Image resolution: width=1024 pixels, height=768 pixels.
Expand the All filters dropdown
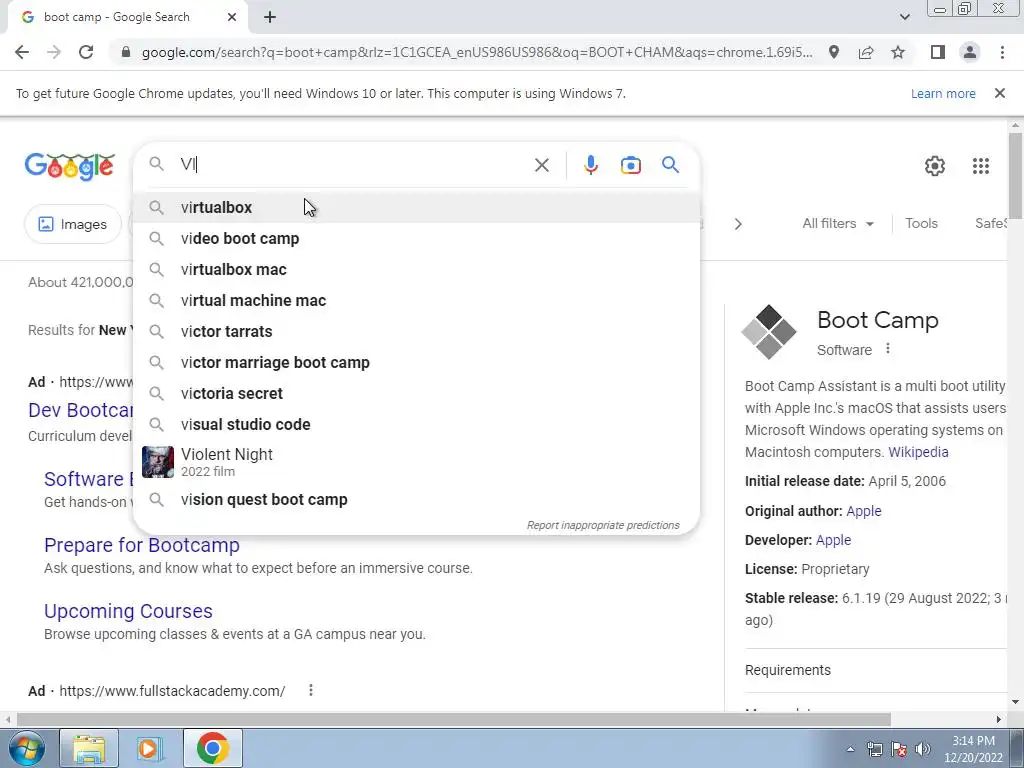click(x=838, y=223)
